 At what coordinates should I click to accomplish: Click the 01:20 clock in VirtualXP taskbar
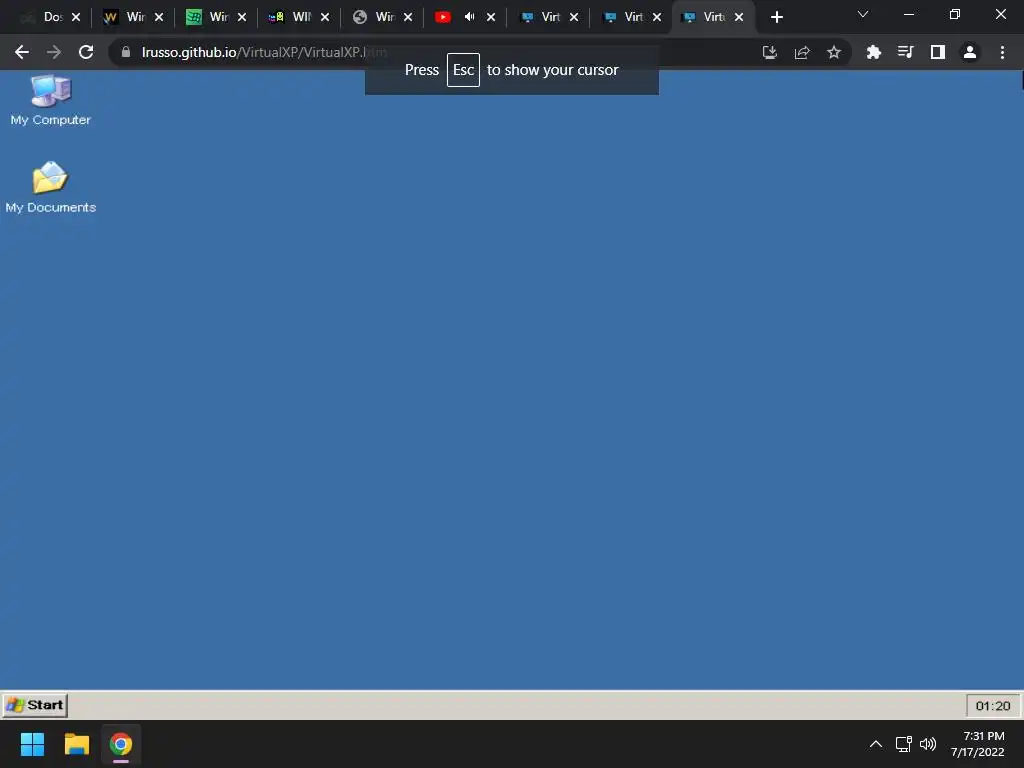pos(993,705)
